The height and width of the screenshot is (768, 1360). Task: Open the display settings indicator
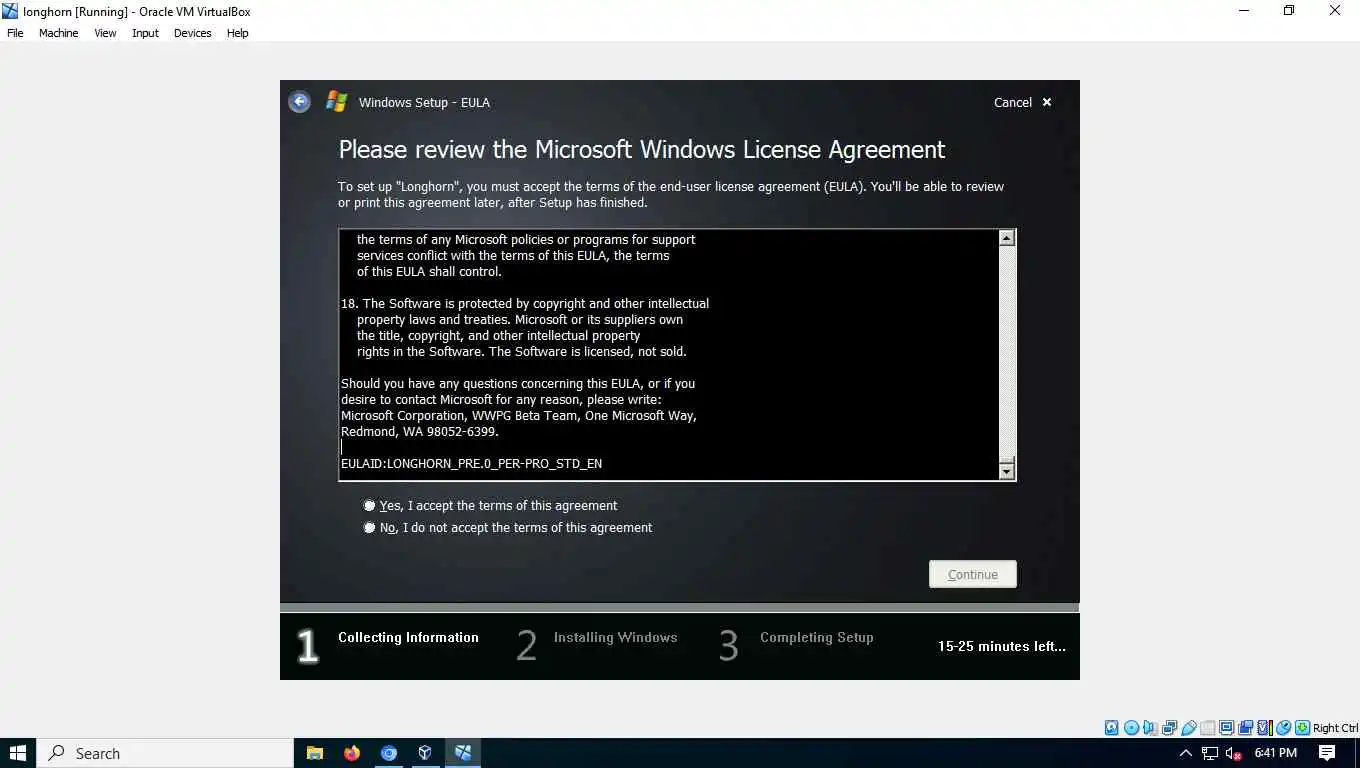(1226, 728)
